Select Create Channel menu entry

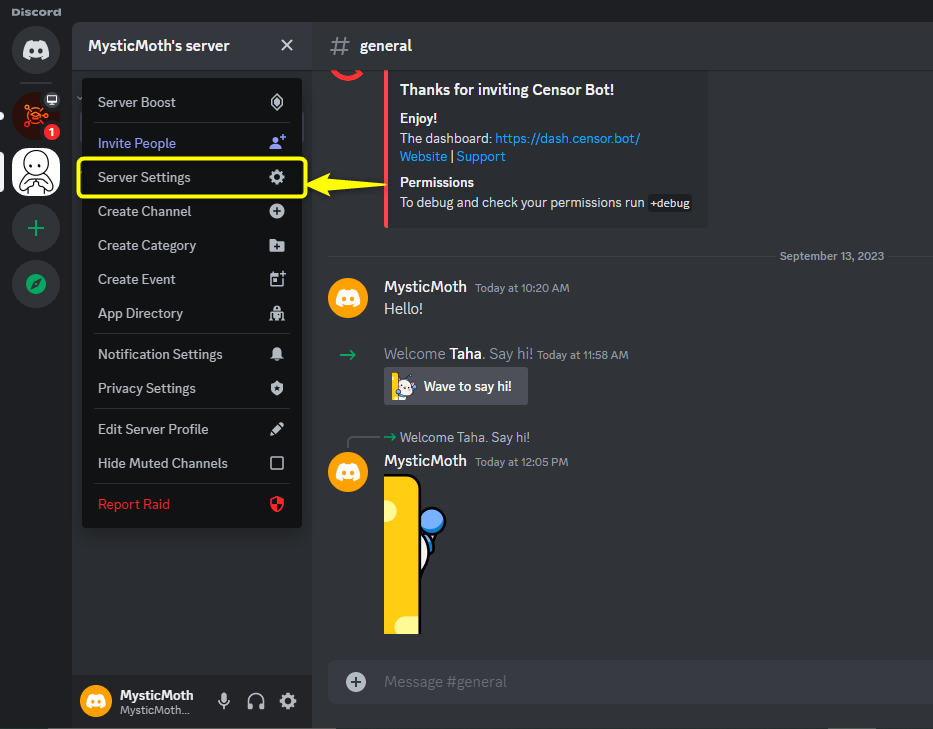[x=192, y=211]
